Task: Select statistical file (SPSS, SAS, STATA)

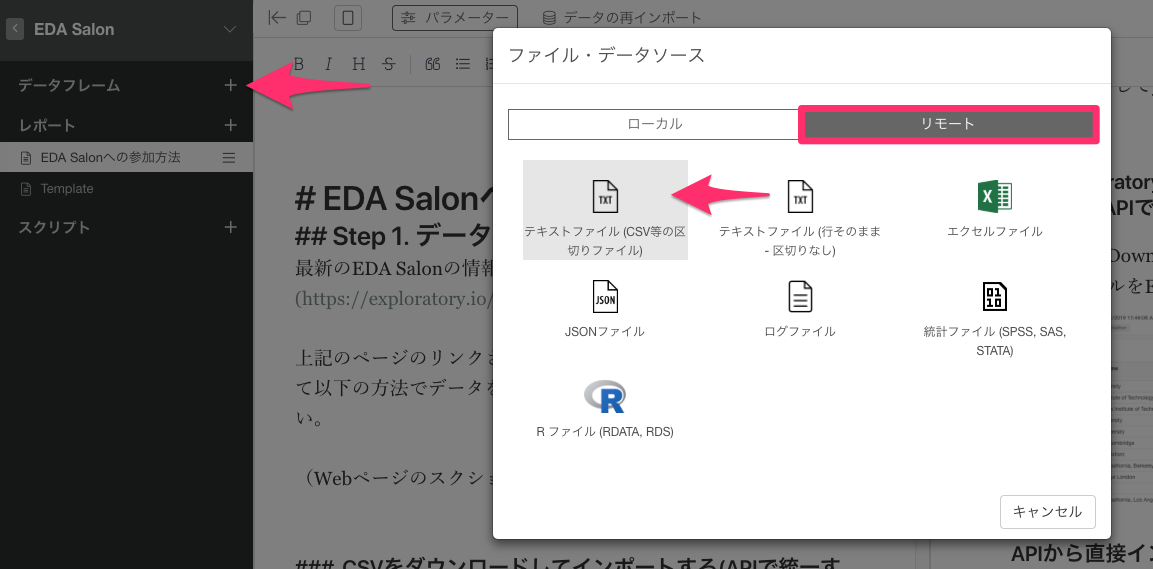Action: click(995, 318)
